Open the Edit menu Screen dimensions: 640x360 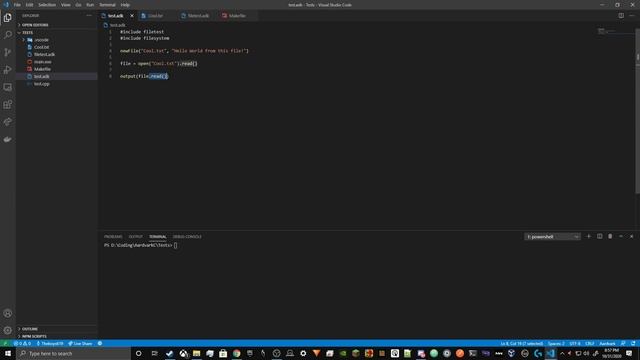point(29,5)
